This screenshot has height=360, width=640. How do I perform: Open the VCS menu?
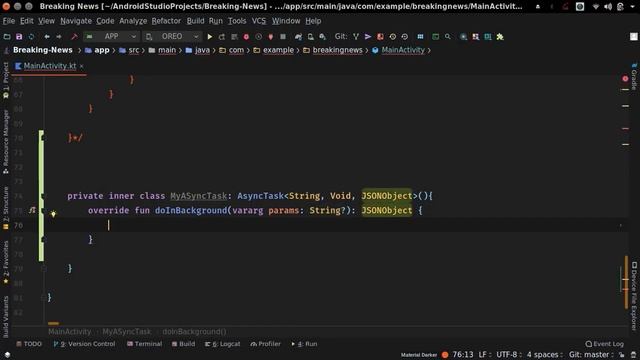[259, 21]
